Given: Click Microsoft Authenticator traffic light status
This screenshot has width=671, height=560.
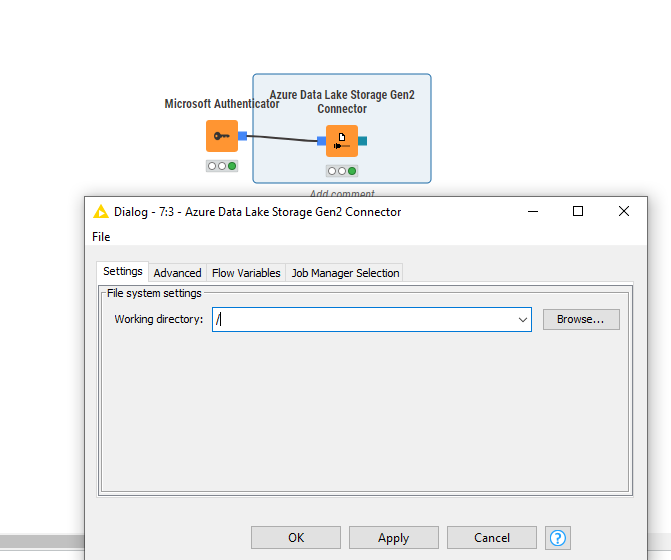Looking at the screenshot, I should click(222, 166).
